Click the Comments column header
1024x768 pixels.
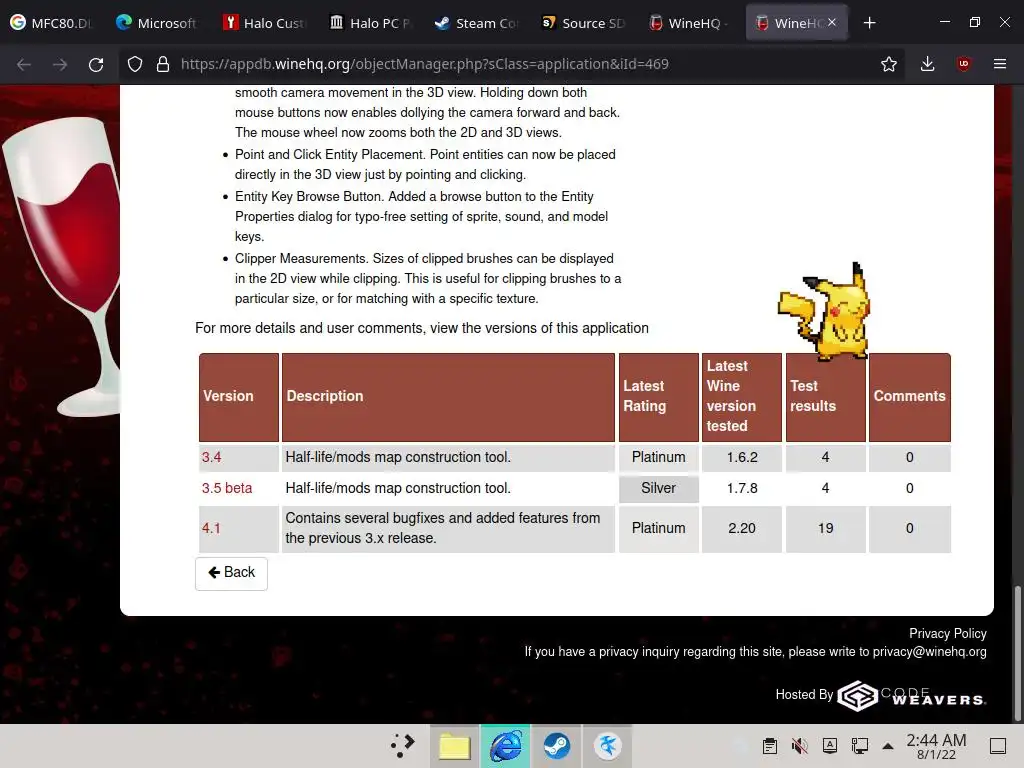pos(910,396)
